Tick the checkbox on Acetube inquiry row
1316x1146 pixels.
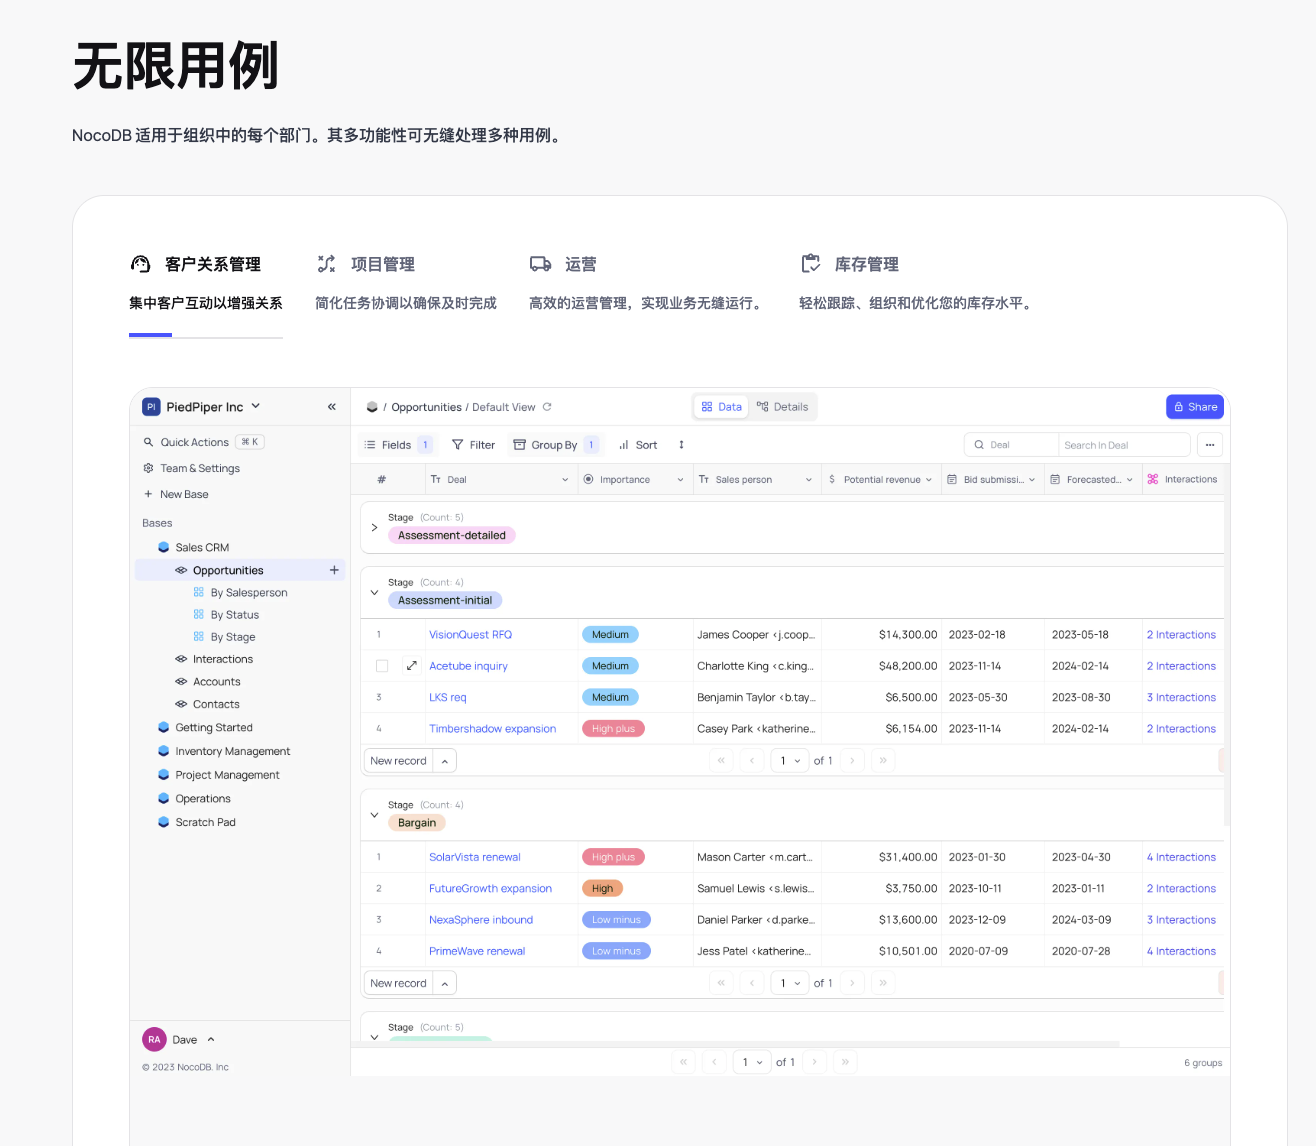(x=382, y=666)
